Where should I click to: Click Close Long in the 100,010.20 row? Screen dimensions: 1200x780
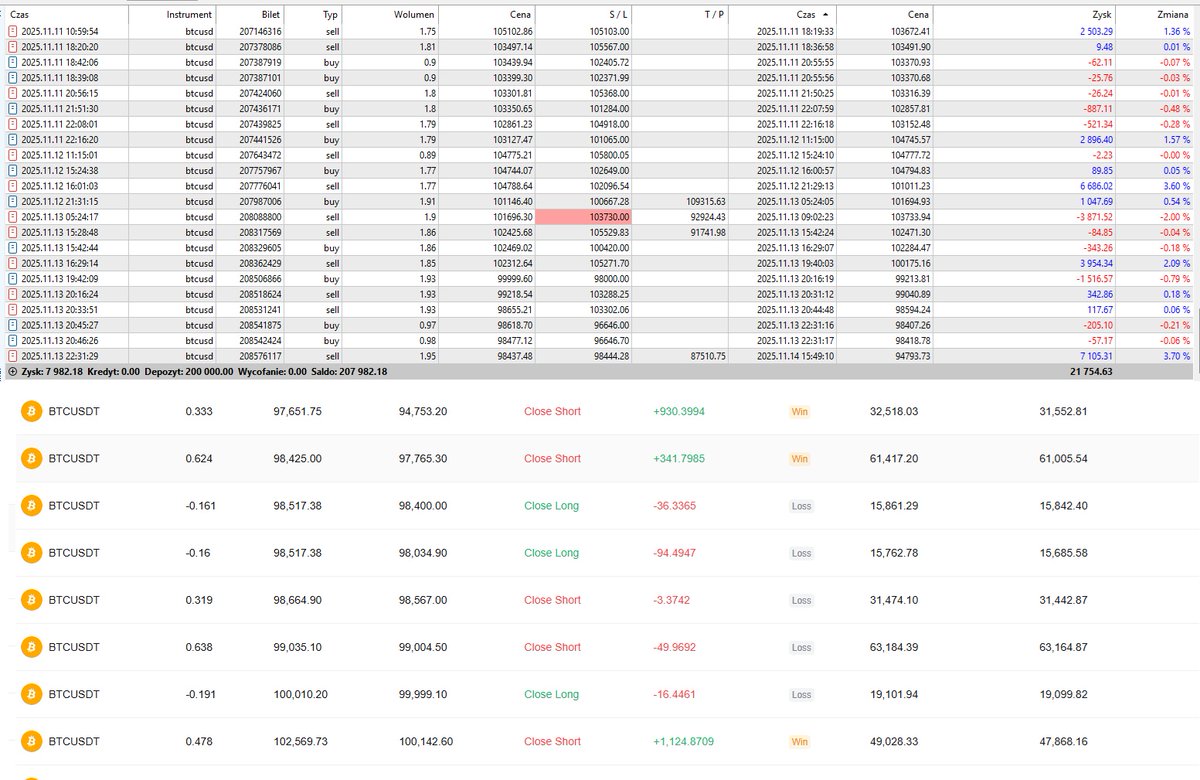click(551, 694)
